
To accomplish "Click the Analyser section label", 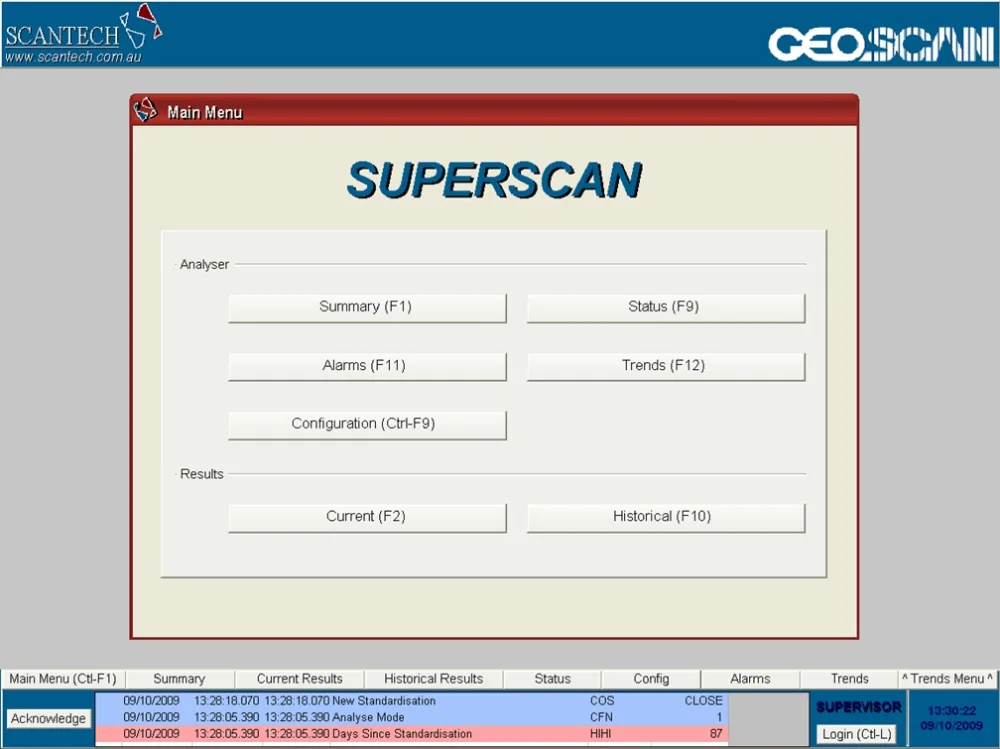I will pyautogui.click(x=204, y=264).
